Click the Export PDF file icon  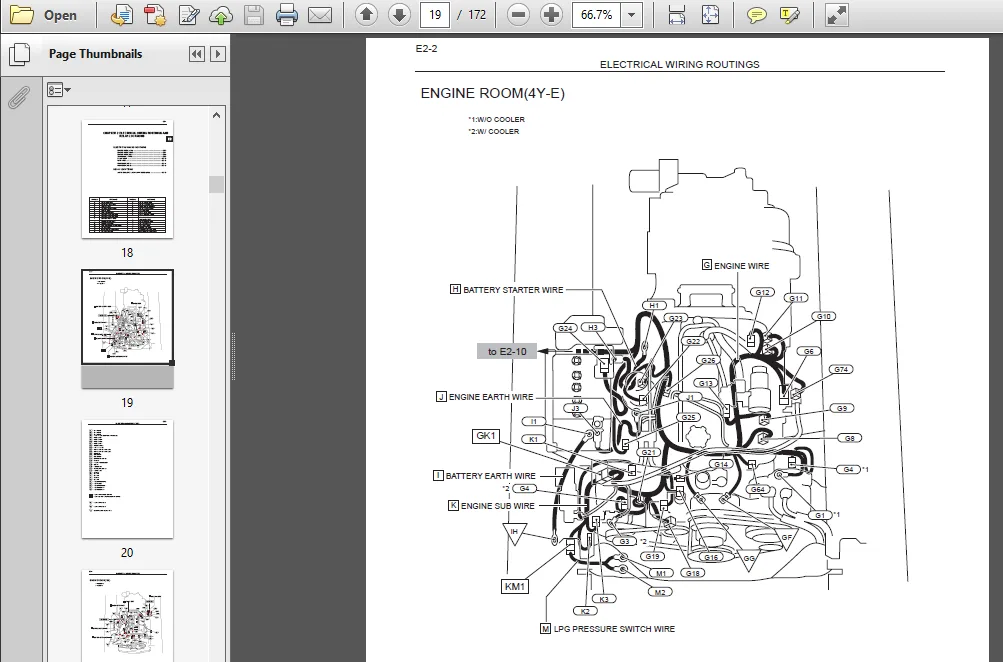(122, 15)
